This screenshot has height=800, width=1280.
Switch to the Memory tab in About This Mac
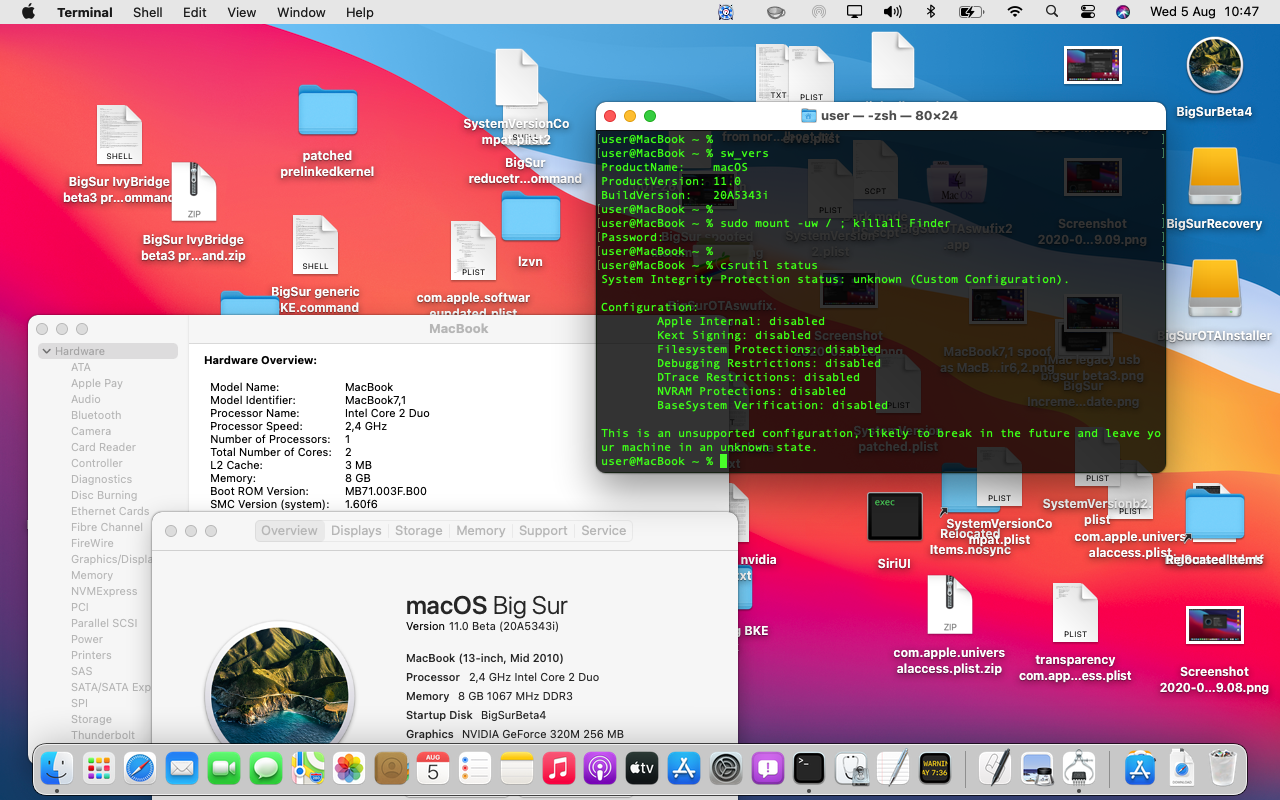click(x=481, y=531)
